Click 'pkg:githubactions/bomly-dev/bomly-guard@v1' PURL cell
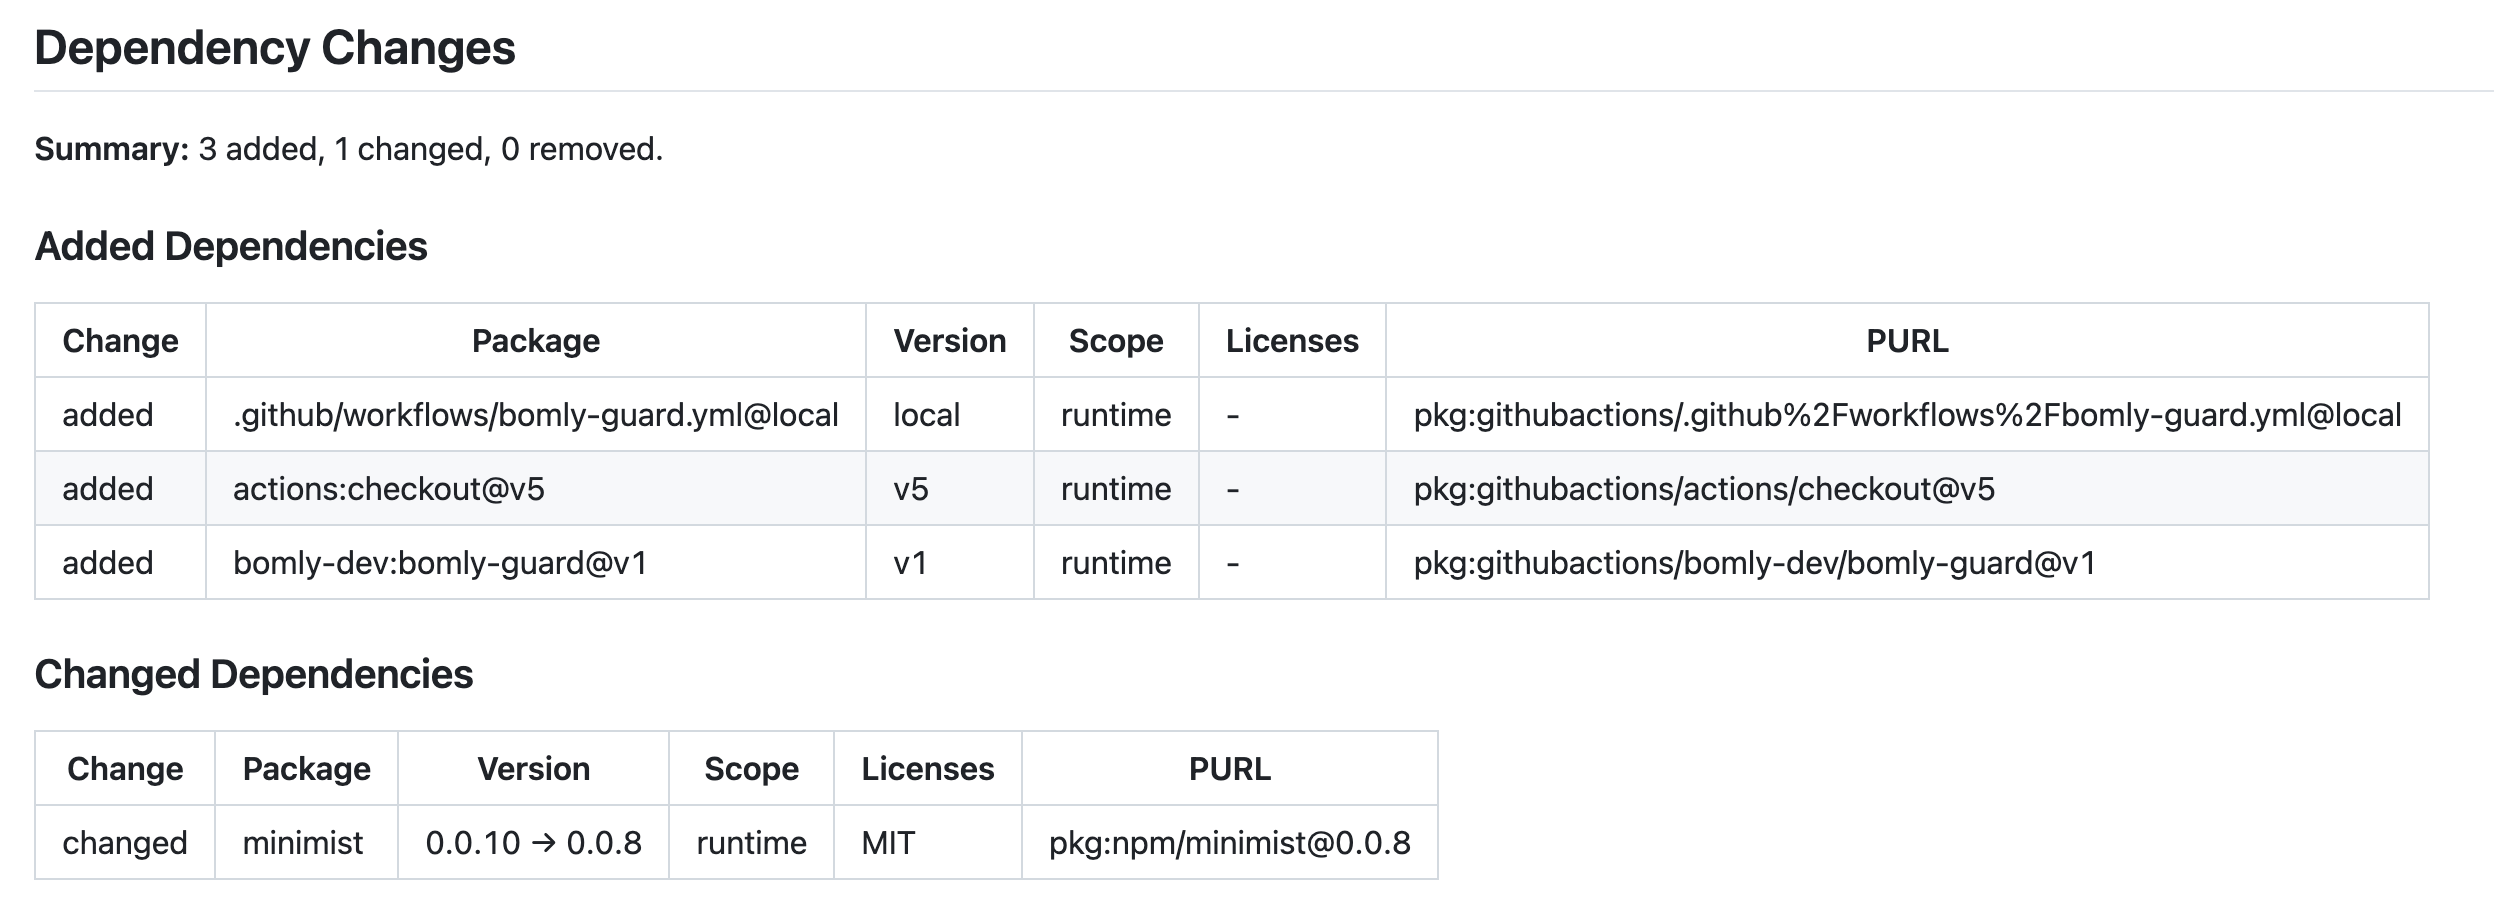The width and height of the screenshot is (2494, 900). click(x=1907, y=563)
